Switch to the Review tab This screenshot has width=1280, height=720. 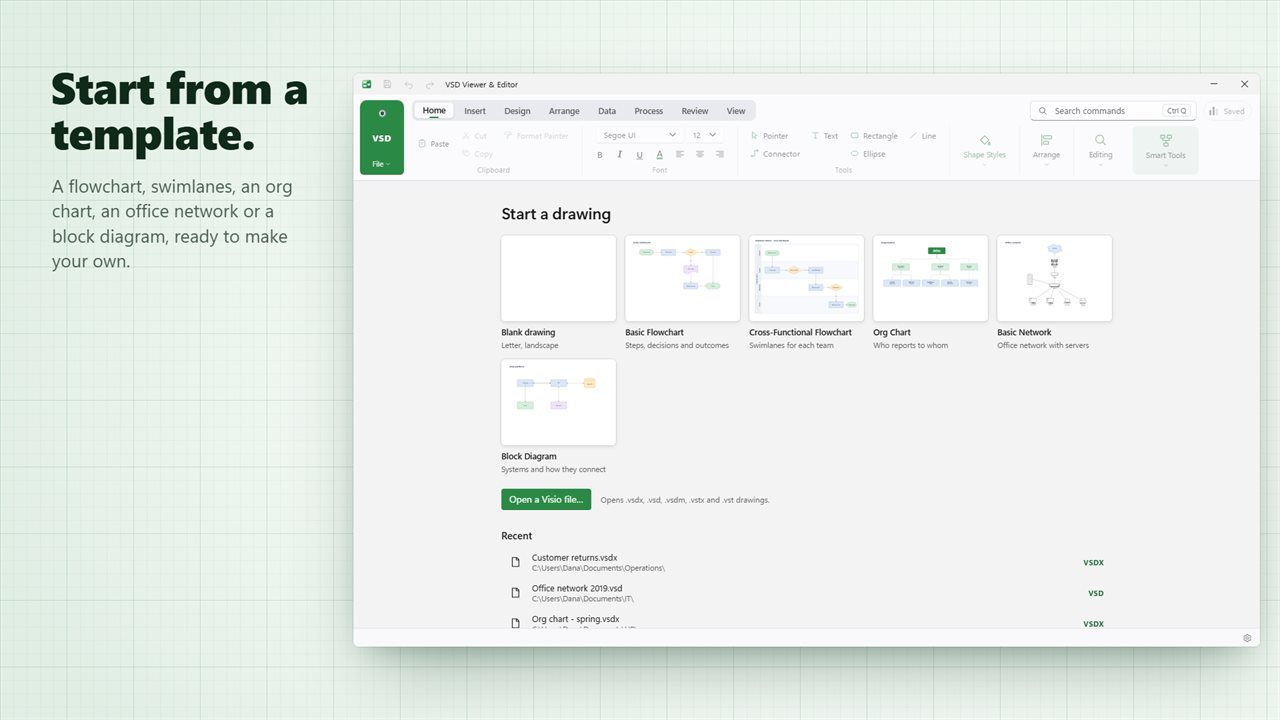click(695, 111)
